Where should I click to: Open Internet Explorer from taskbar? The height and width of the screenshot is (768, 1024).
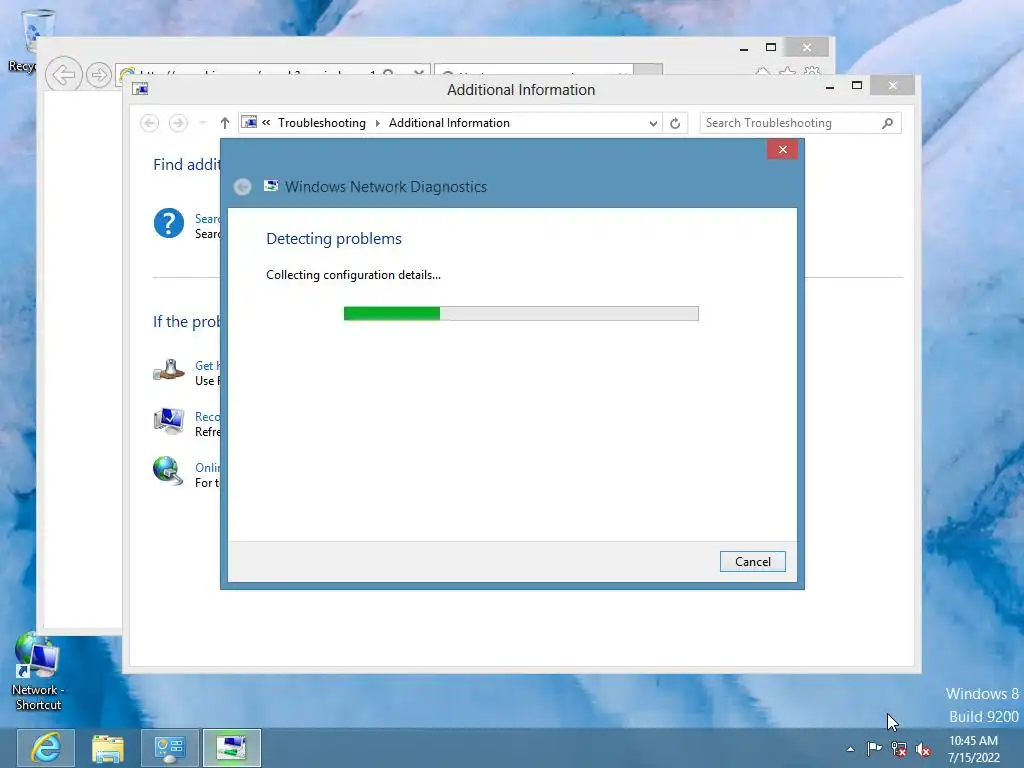click(46, 748)
